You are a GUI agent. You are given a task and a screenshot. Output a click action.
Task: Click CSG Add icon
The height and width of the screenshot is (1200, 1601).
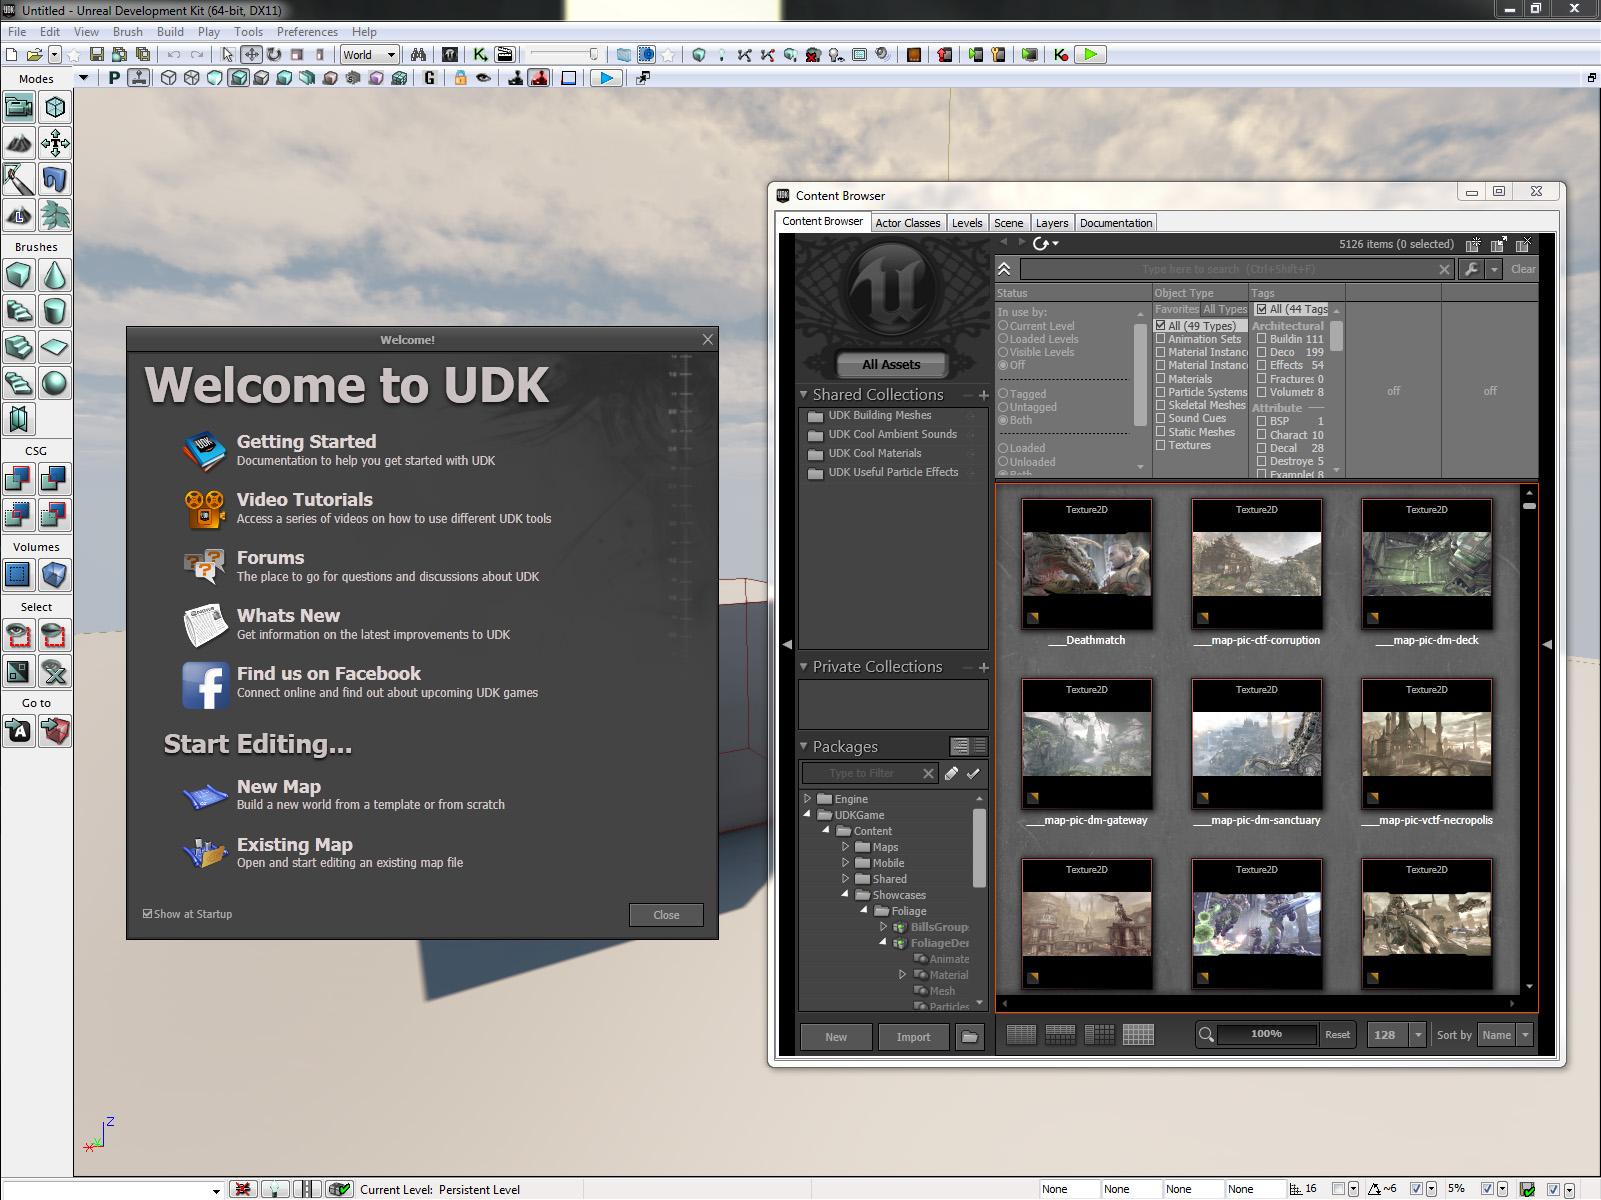19,479
